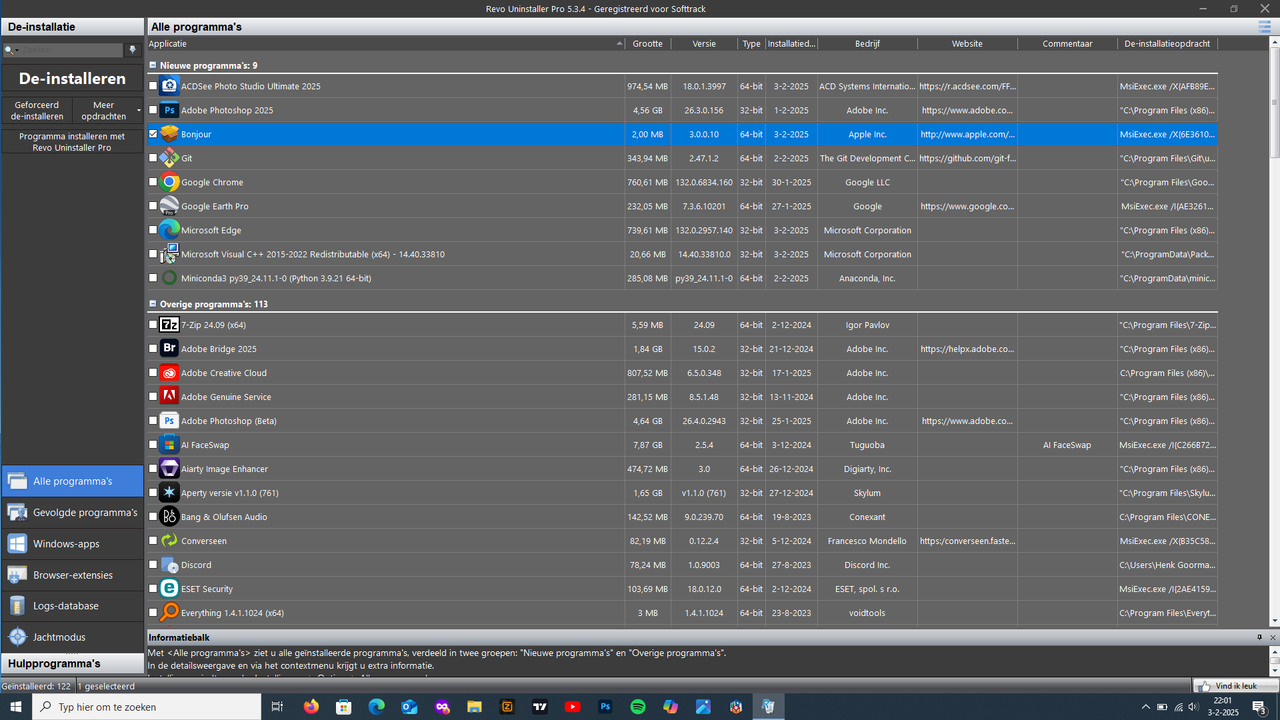This screenshot has height=720, width=1280.
Task: Open Alle programma's in sidebar
Action: [x=72, y=481]
